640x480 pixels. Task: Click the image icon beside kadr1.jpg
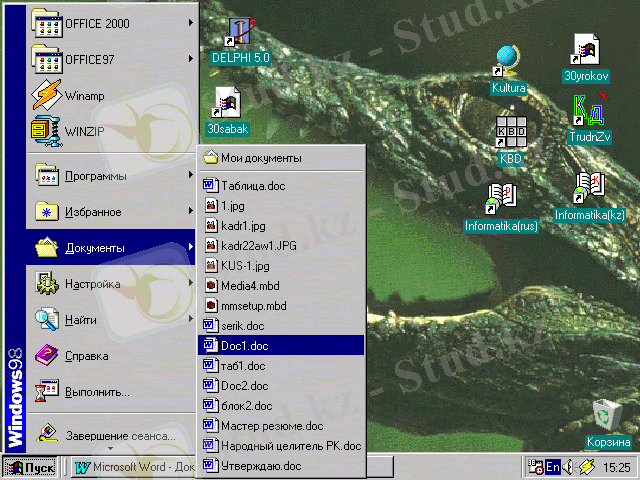(x=211, y=226)
